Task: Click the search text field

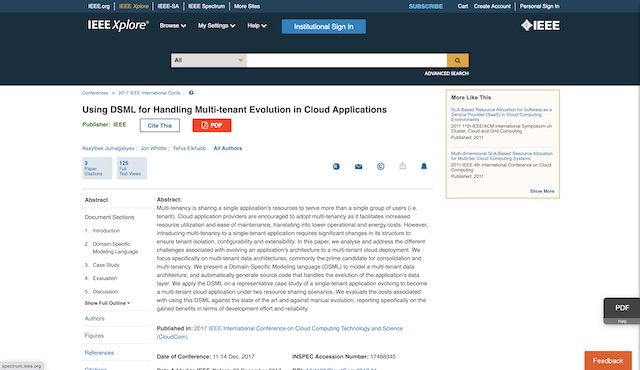Action: [x=347, y=60]
